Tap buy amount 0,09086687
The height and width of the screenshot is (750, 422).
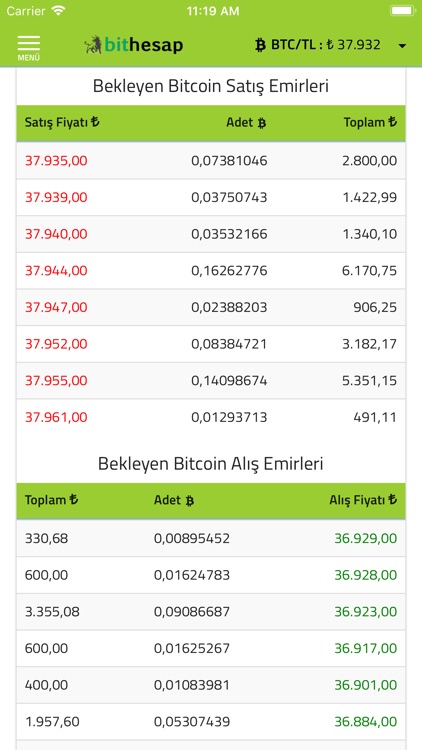point(192,612)
